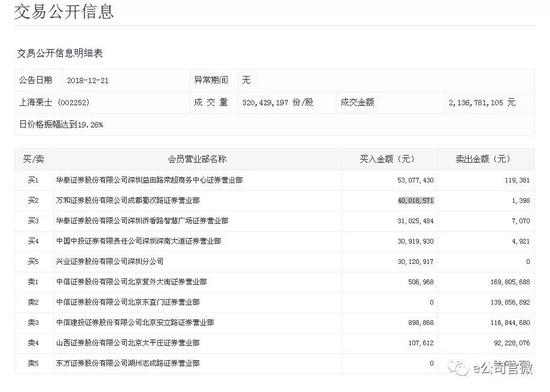
Task: Select the sell amount in row 卖2
Action: pos(510,302)
